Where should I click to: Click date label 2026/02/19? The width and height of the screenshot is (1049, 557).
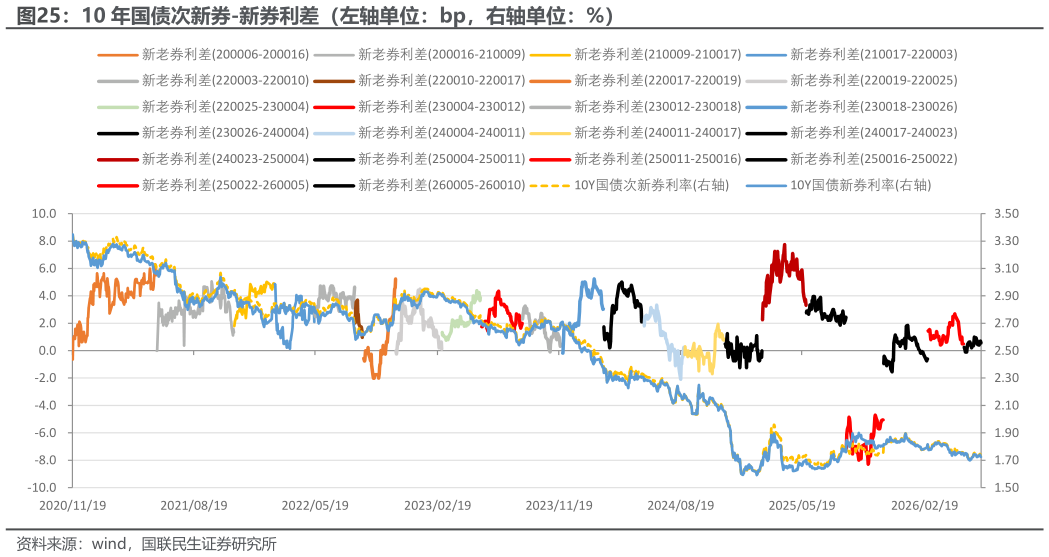point(925,506)
